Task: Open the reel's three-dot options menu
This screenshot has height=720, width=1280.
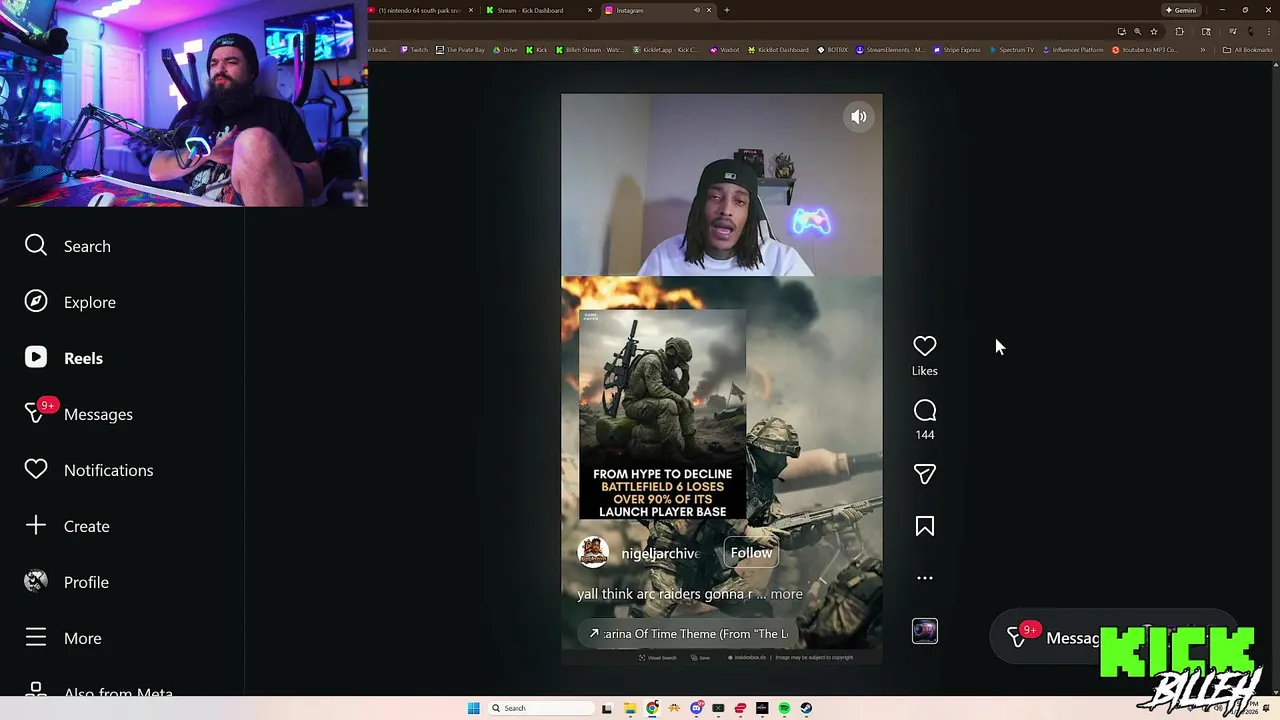Action: coord(925,578)
